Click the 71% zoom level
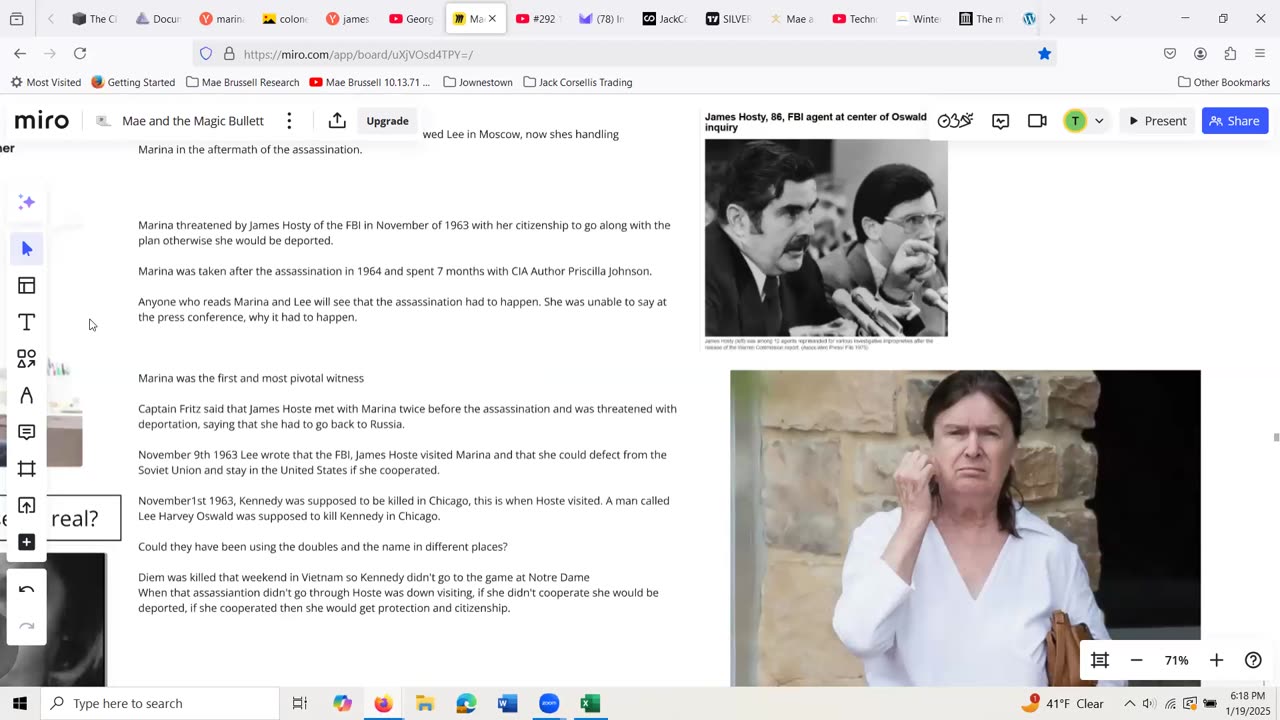Viewport: 1280px width, 720px height. [x=1176, y=660]
